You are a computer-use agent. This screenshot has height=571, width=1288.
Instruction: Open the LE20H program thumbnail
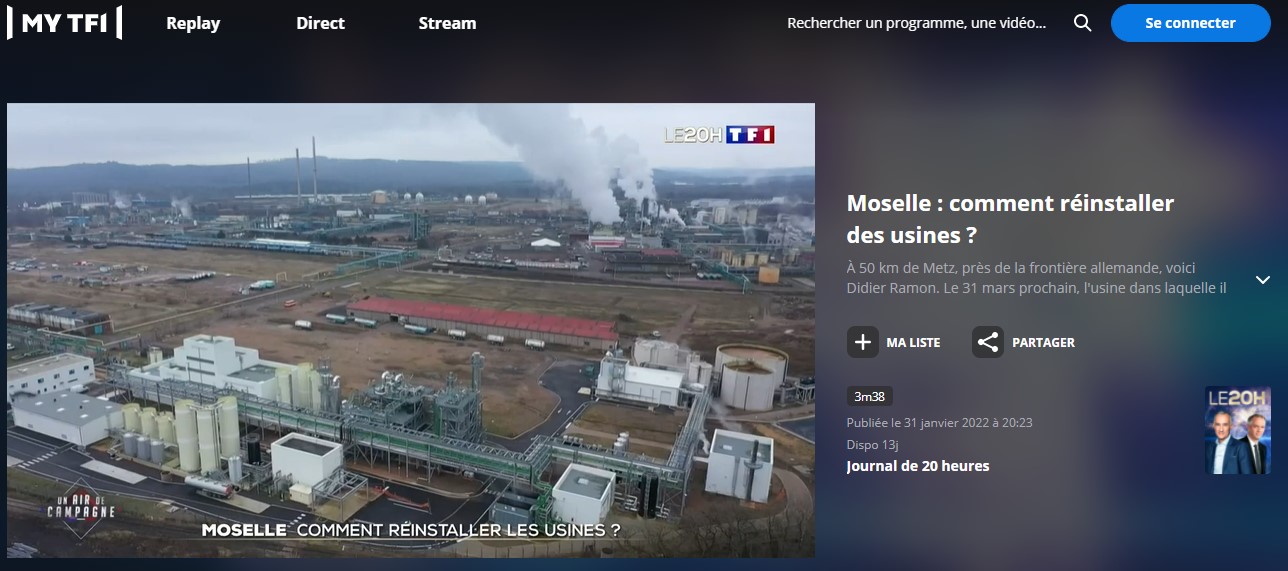(1238, 430)
